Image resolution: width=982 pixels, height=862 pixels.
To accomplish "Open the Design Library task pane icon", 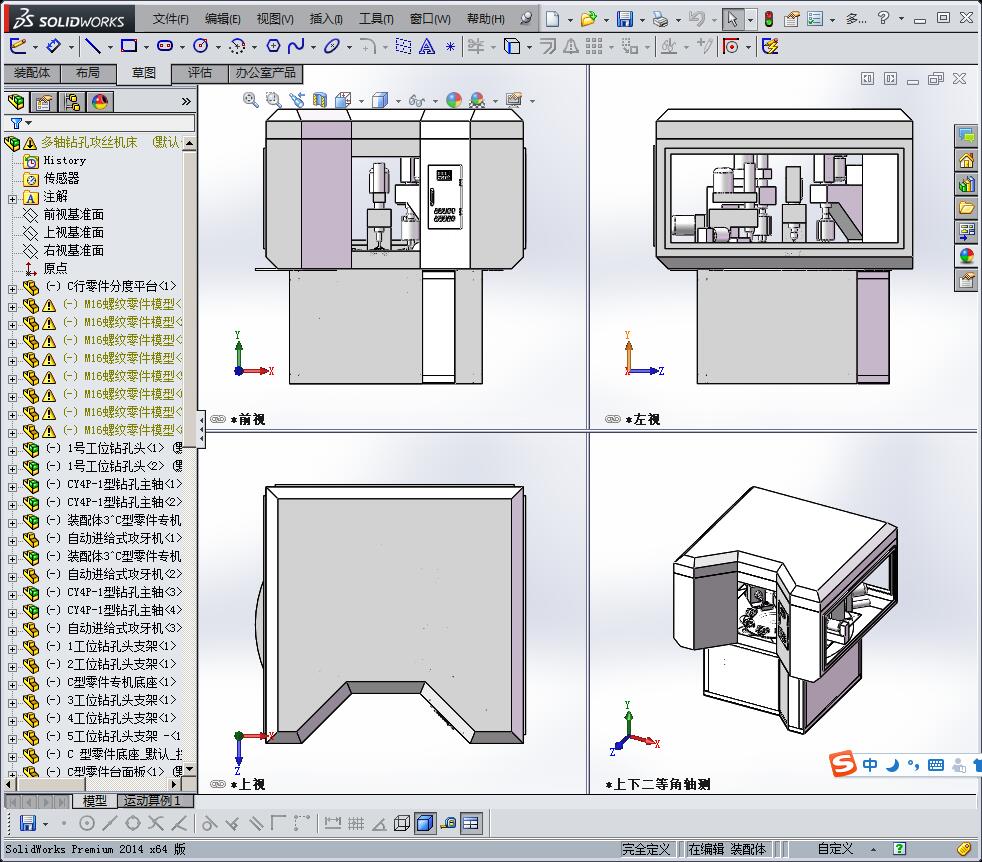I will [966, 184].
